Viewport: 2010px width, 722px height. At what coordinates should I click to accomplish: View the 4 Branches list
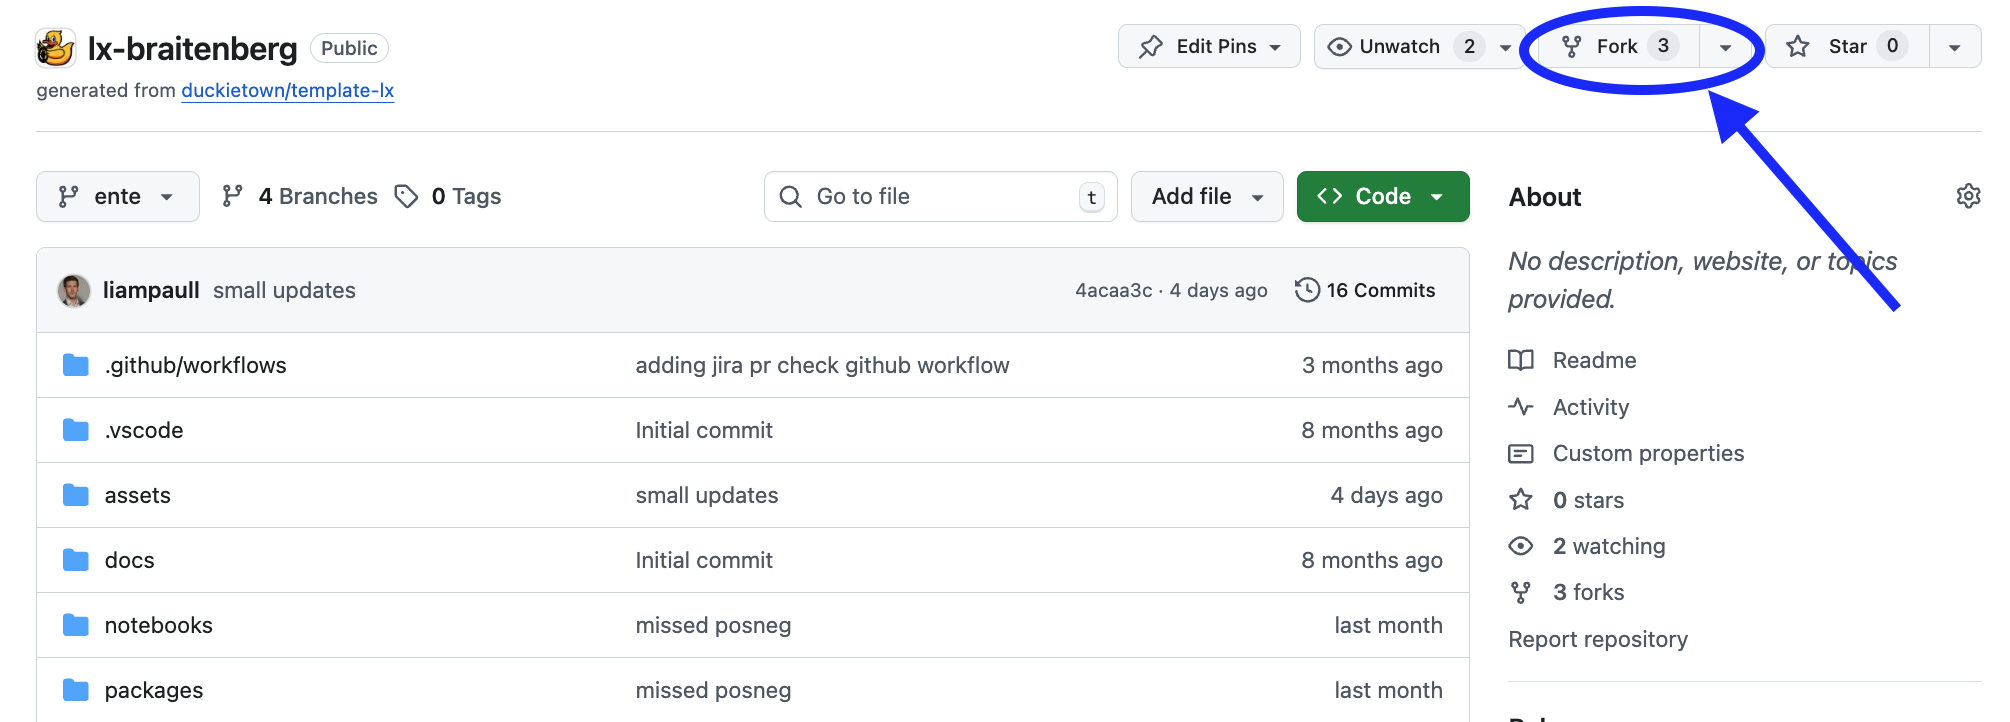[300, 197]
